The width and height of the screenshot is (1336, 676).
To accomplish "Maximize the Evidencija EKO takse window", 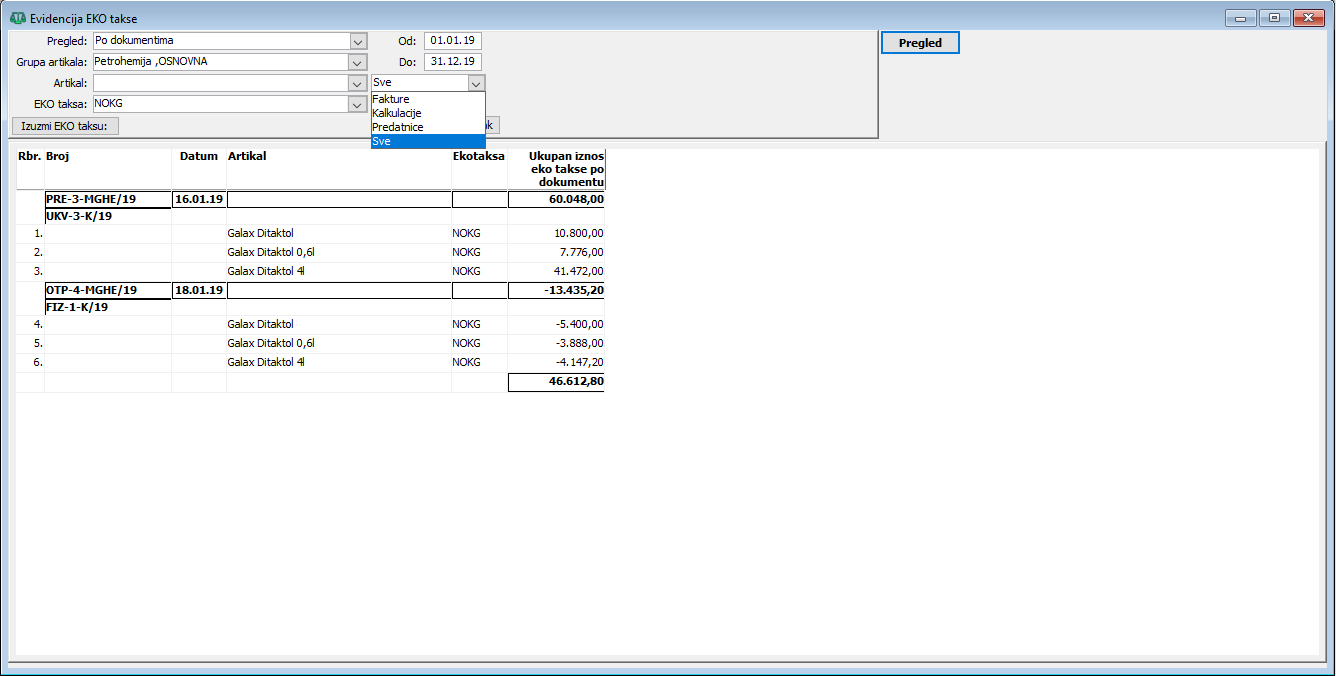I will point(1273,18).
